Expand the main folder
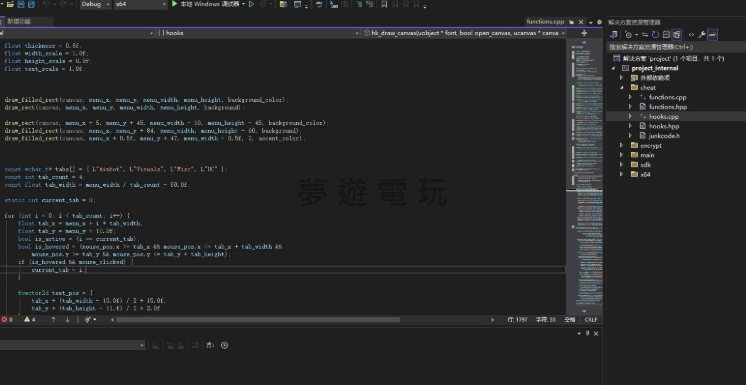Viewport: 746px width, 385px height. point(621,155)
